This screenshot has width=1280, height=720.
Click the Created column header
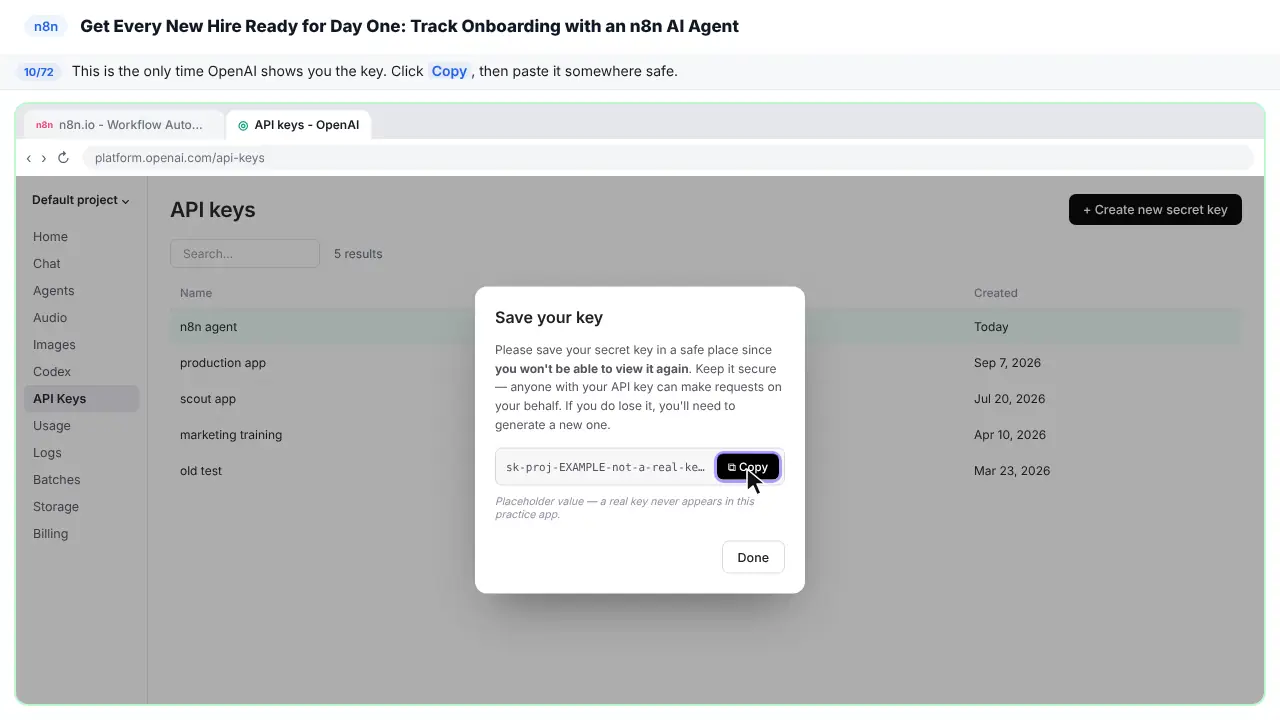point(995,293)
